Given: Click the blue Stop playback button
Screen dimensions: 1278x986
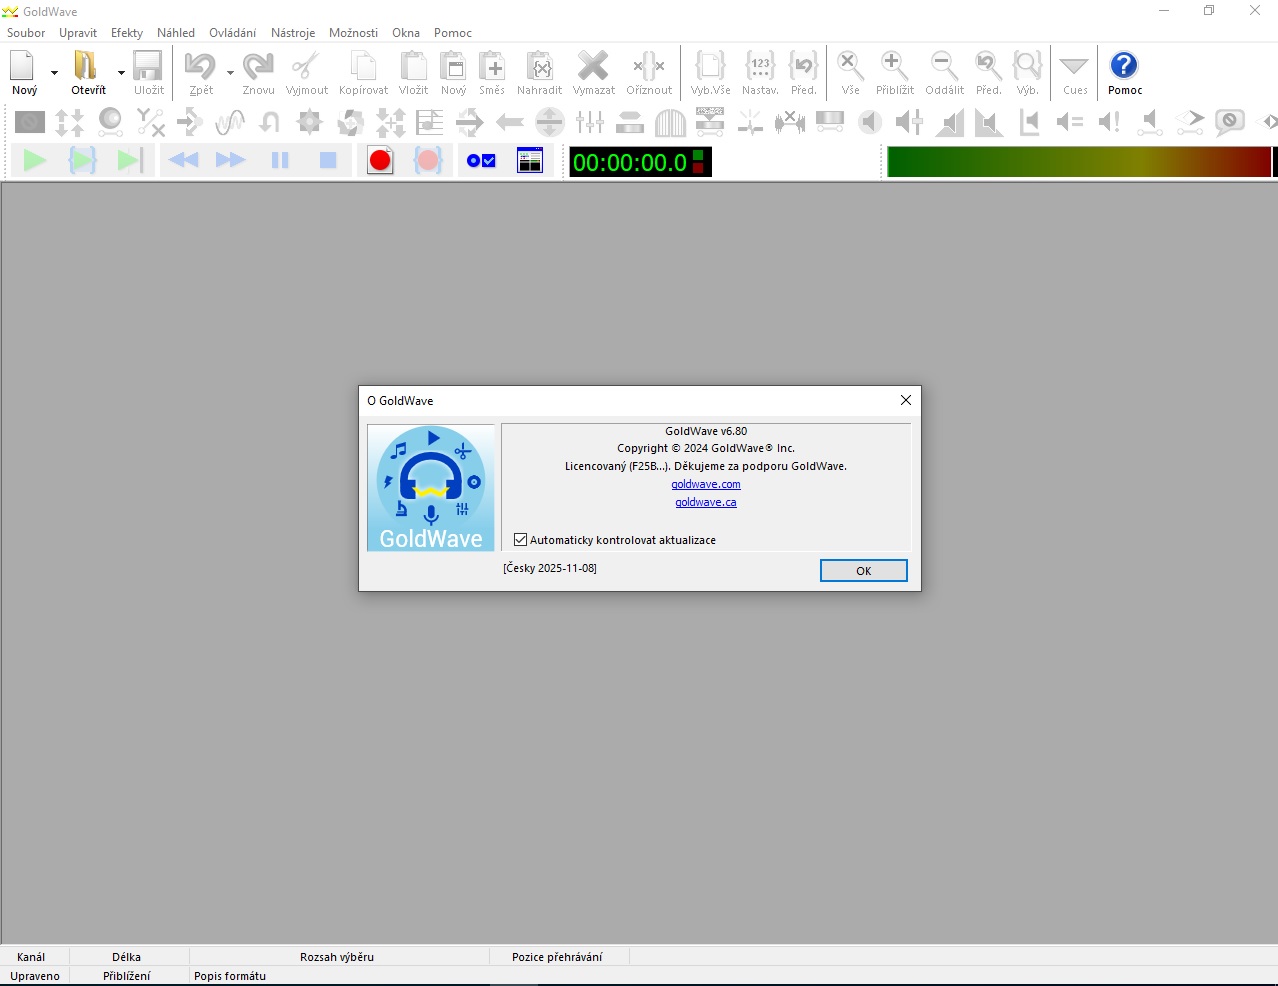Looking at the screenshot, I should pyautogui.click(x=328, y=160).
